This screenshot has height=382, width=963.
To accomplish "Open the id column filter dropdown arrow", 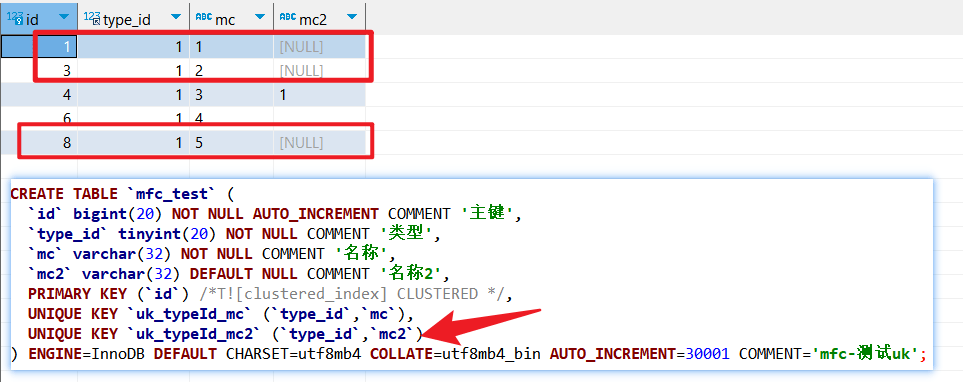I will click(63, 17).
